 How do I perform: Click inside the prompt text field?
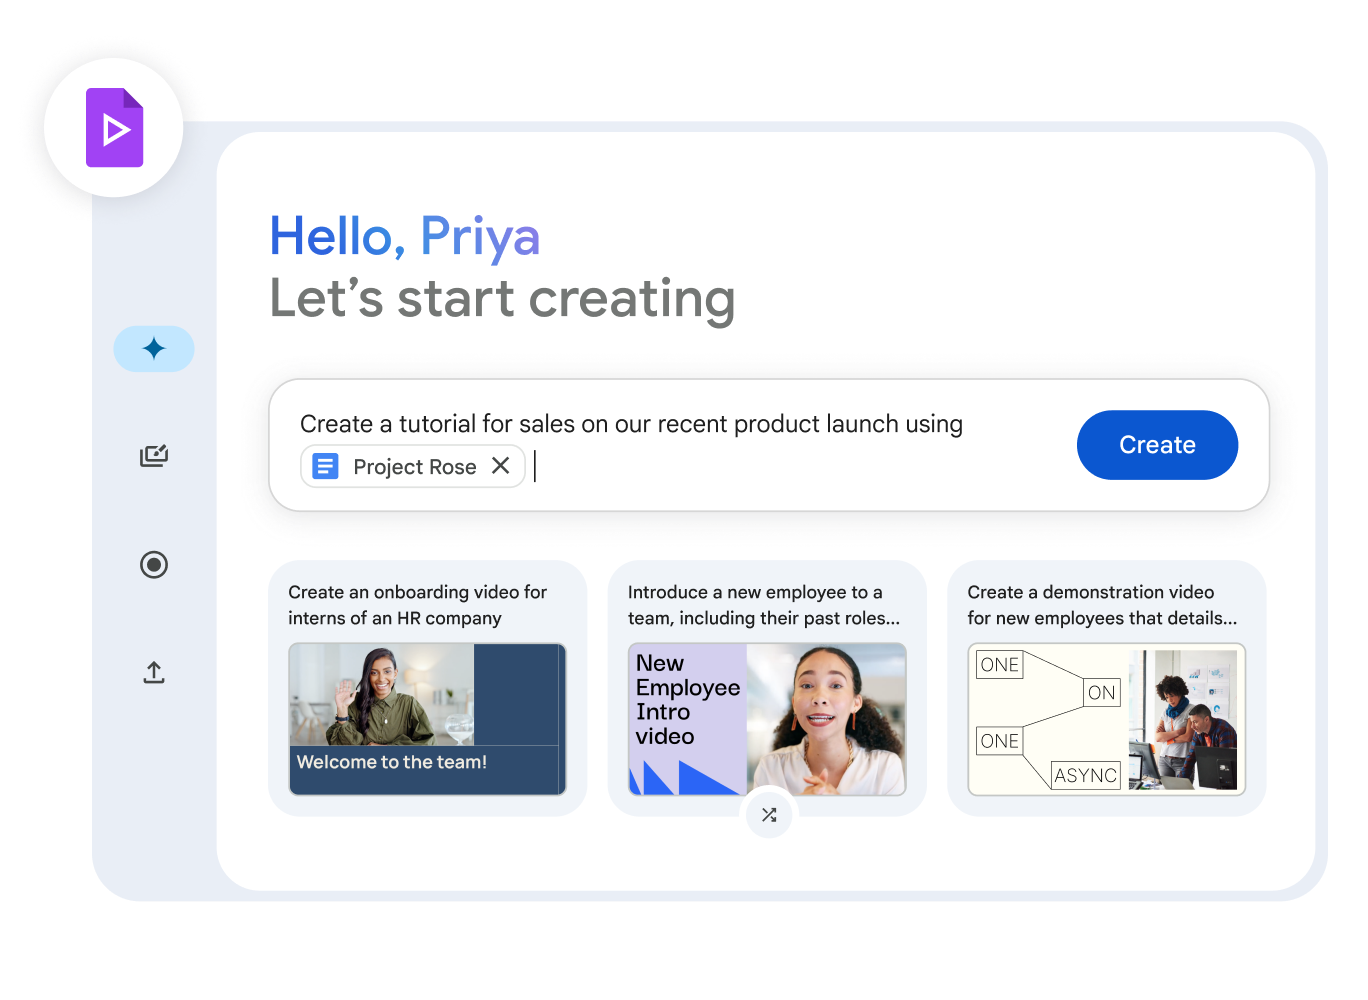630,423
